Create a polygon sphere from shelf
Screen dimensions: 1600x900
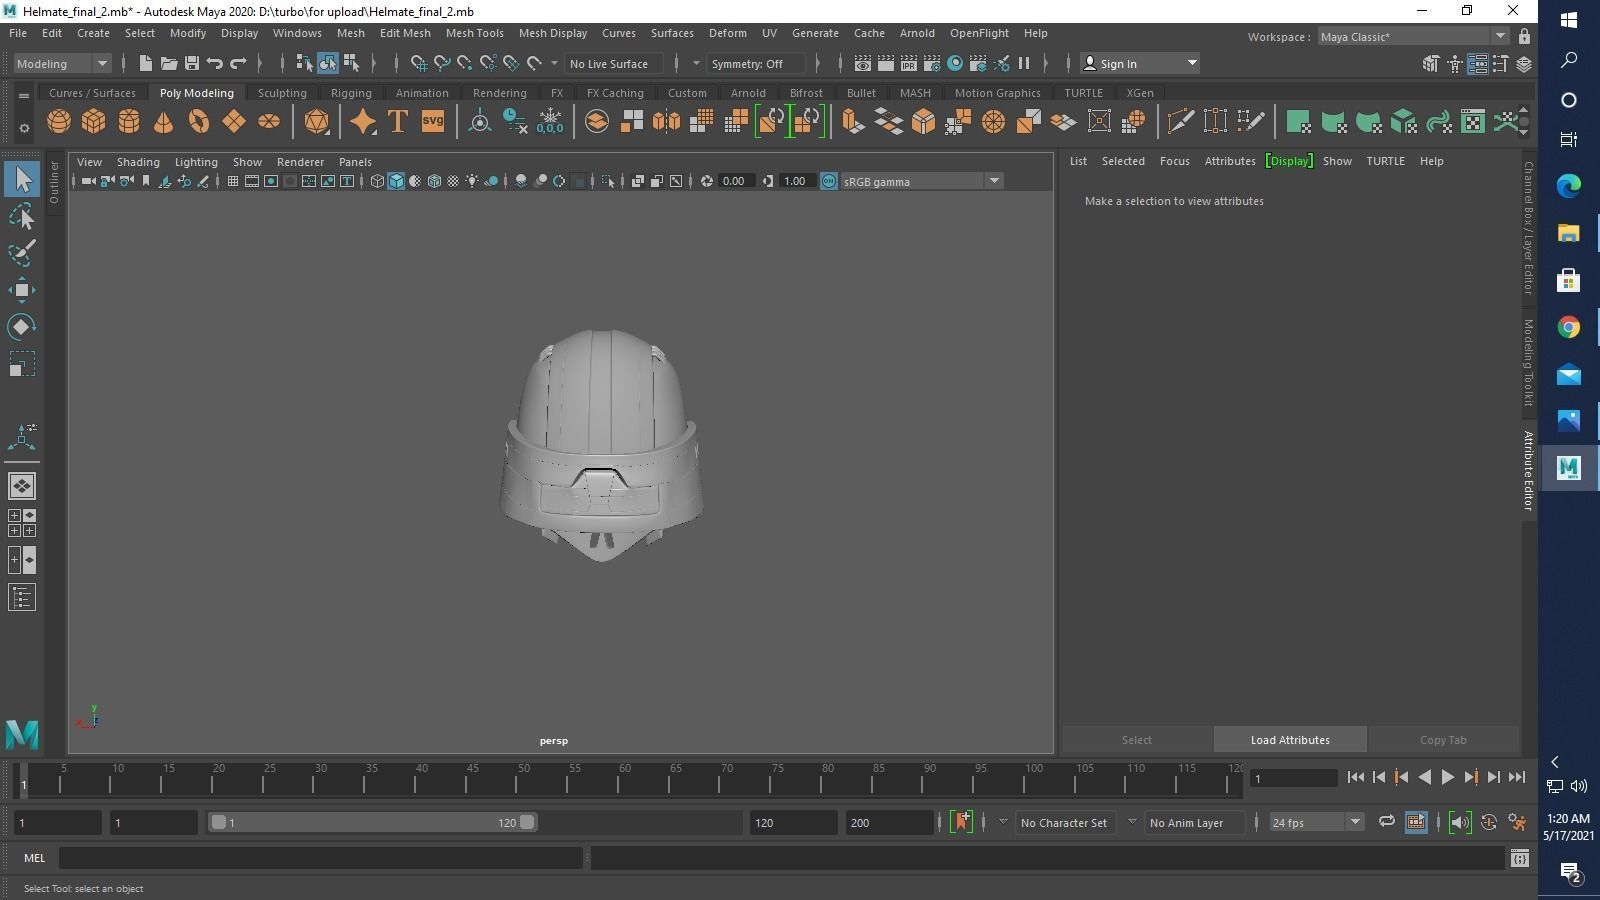tap(59, 121)
